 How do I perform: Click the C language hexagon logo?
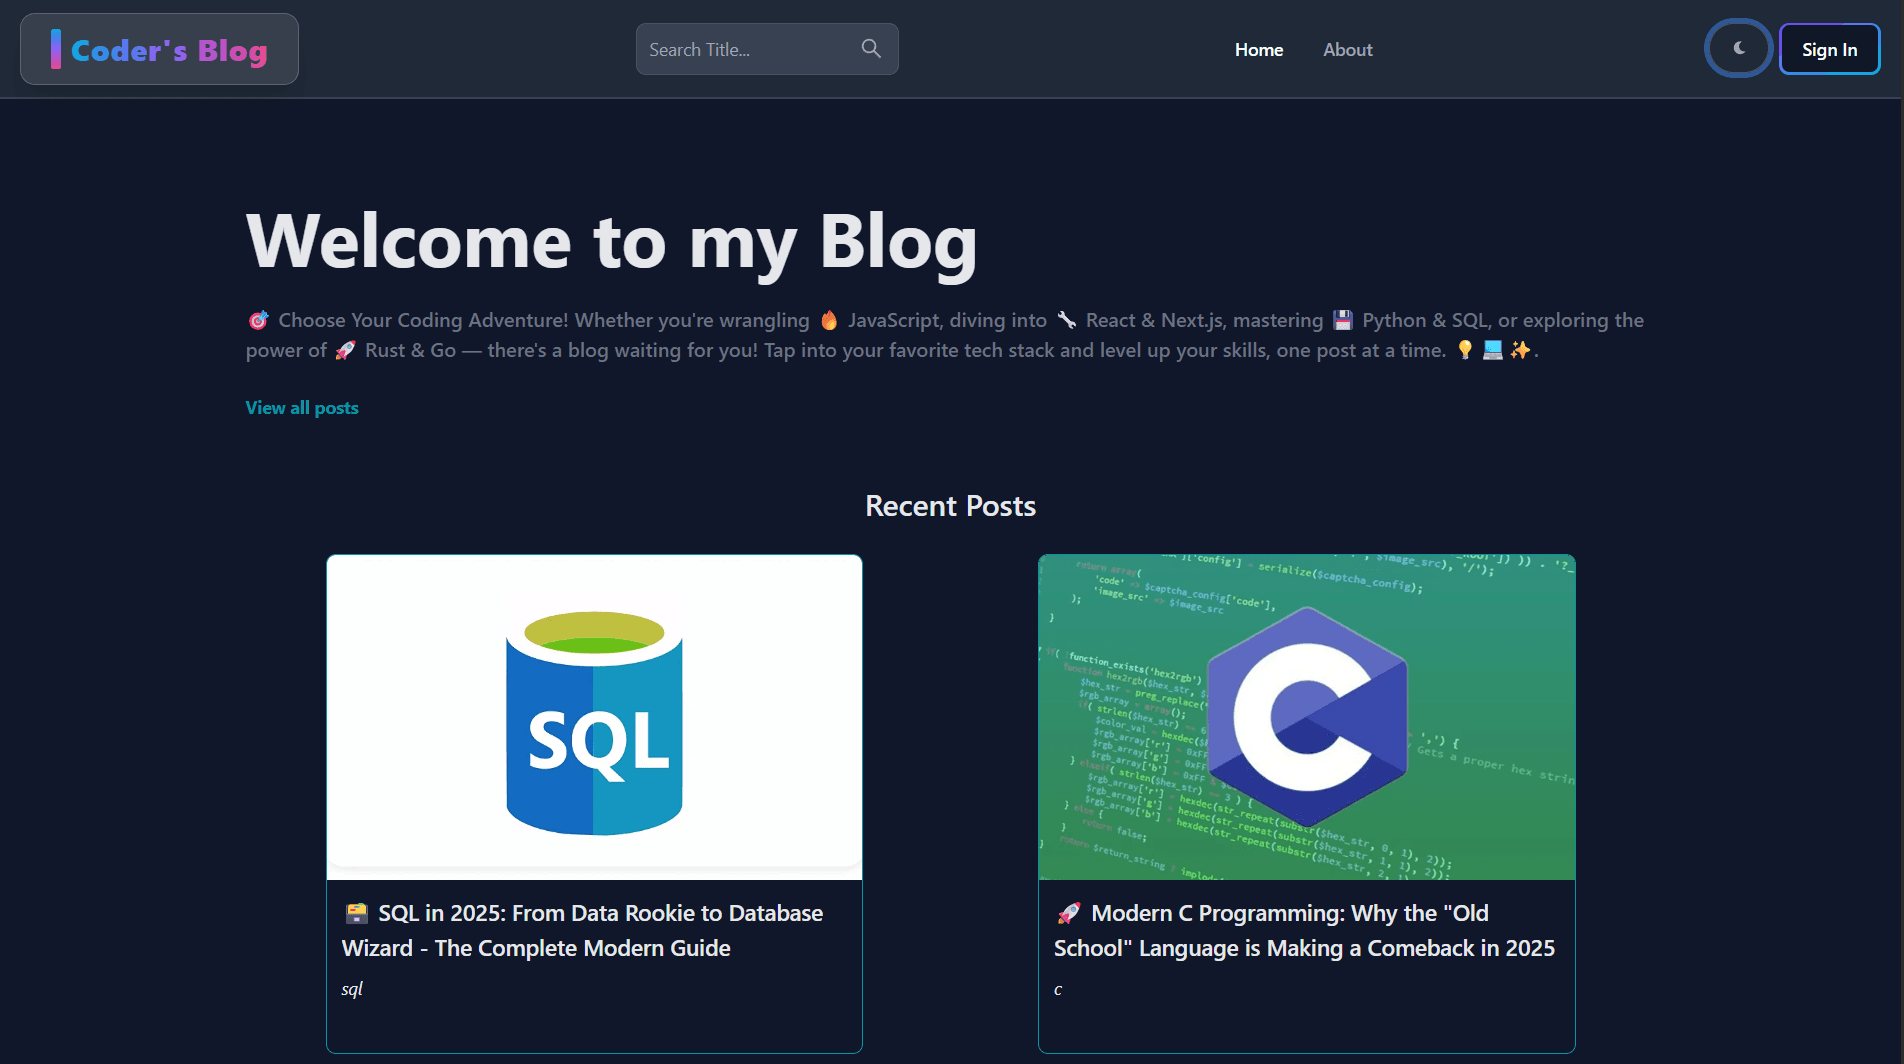pos(1305,716)
